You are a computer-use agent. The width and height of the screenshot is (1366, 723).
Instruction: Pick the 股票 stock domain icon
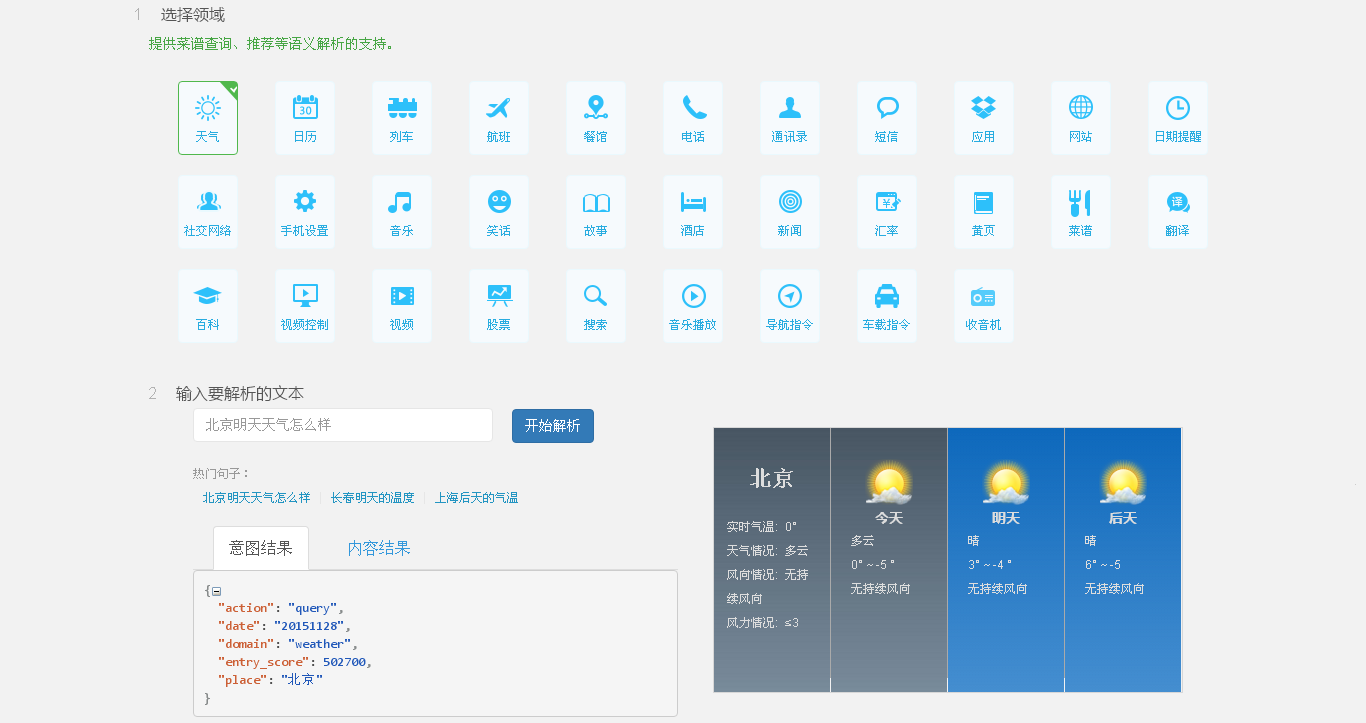click(499, 306)
